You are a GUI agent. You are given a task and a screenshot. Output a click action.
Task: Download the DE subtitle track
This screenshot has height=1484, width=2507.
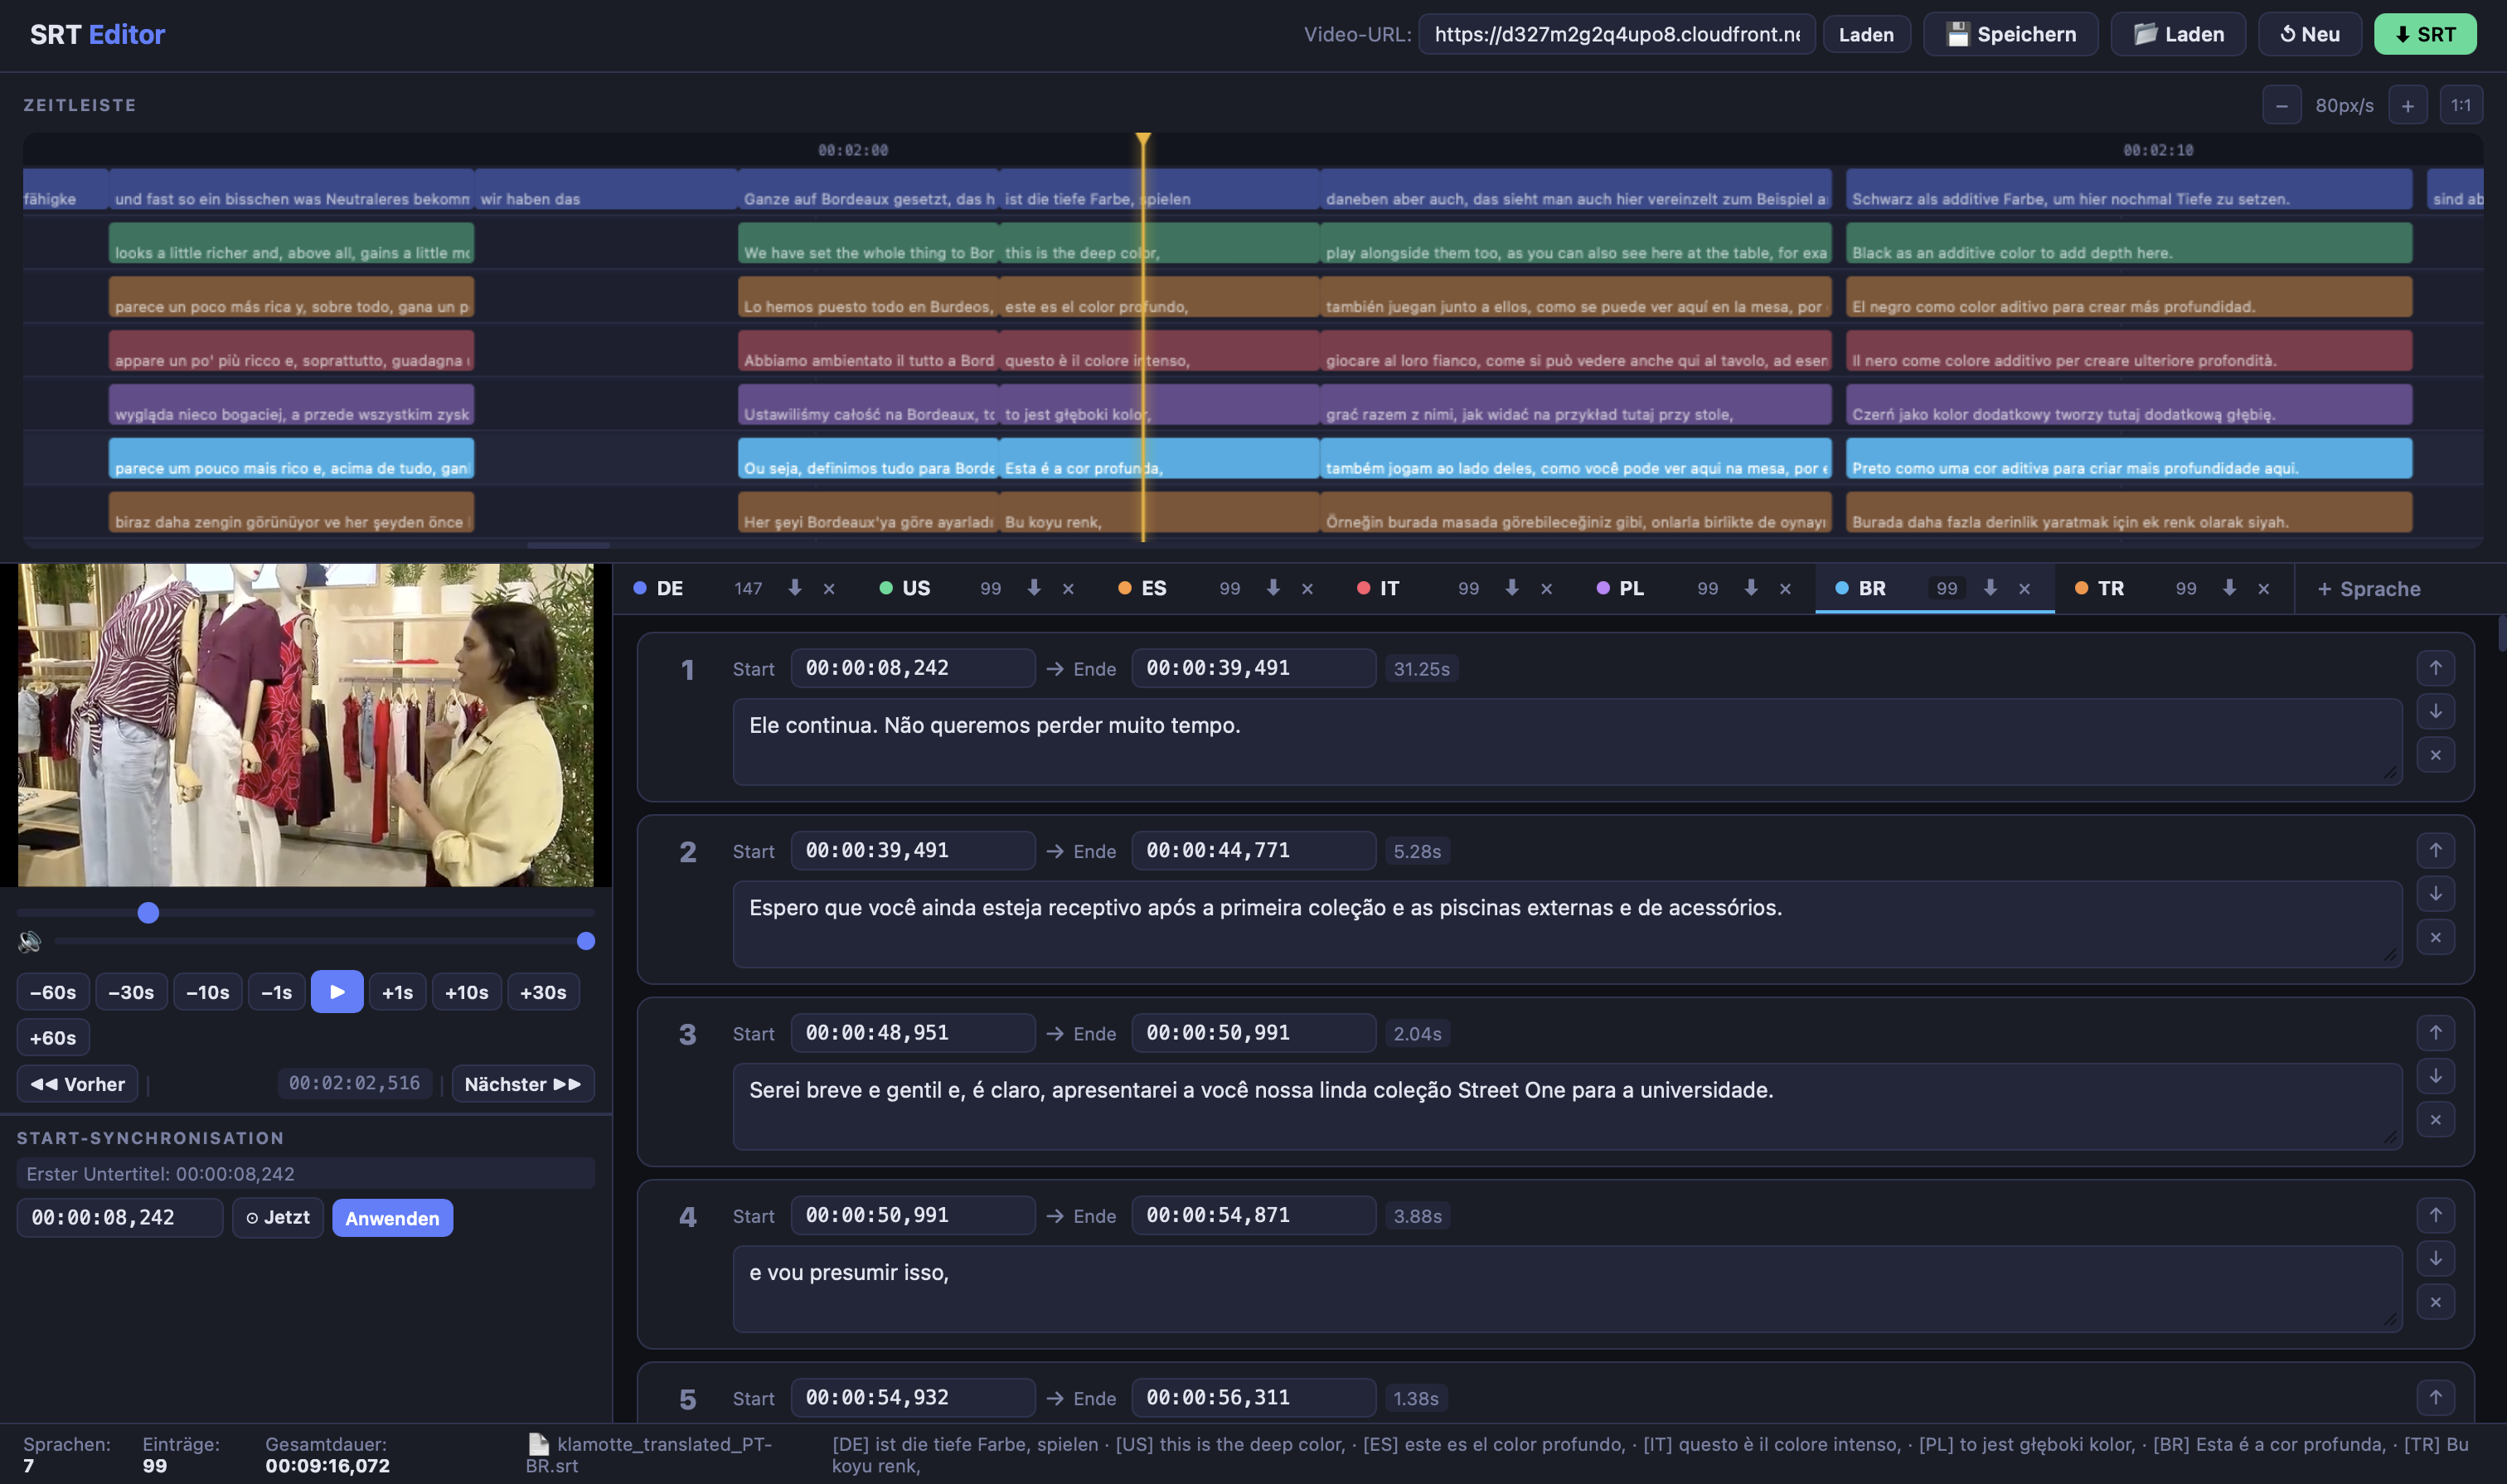(795, 588)
